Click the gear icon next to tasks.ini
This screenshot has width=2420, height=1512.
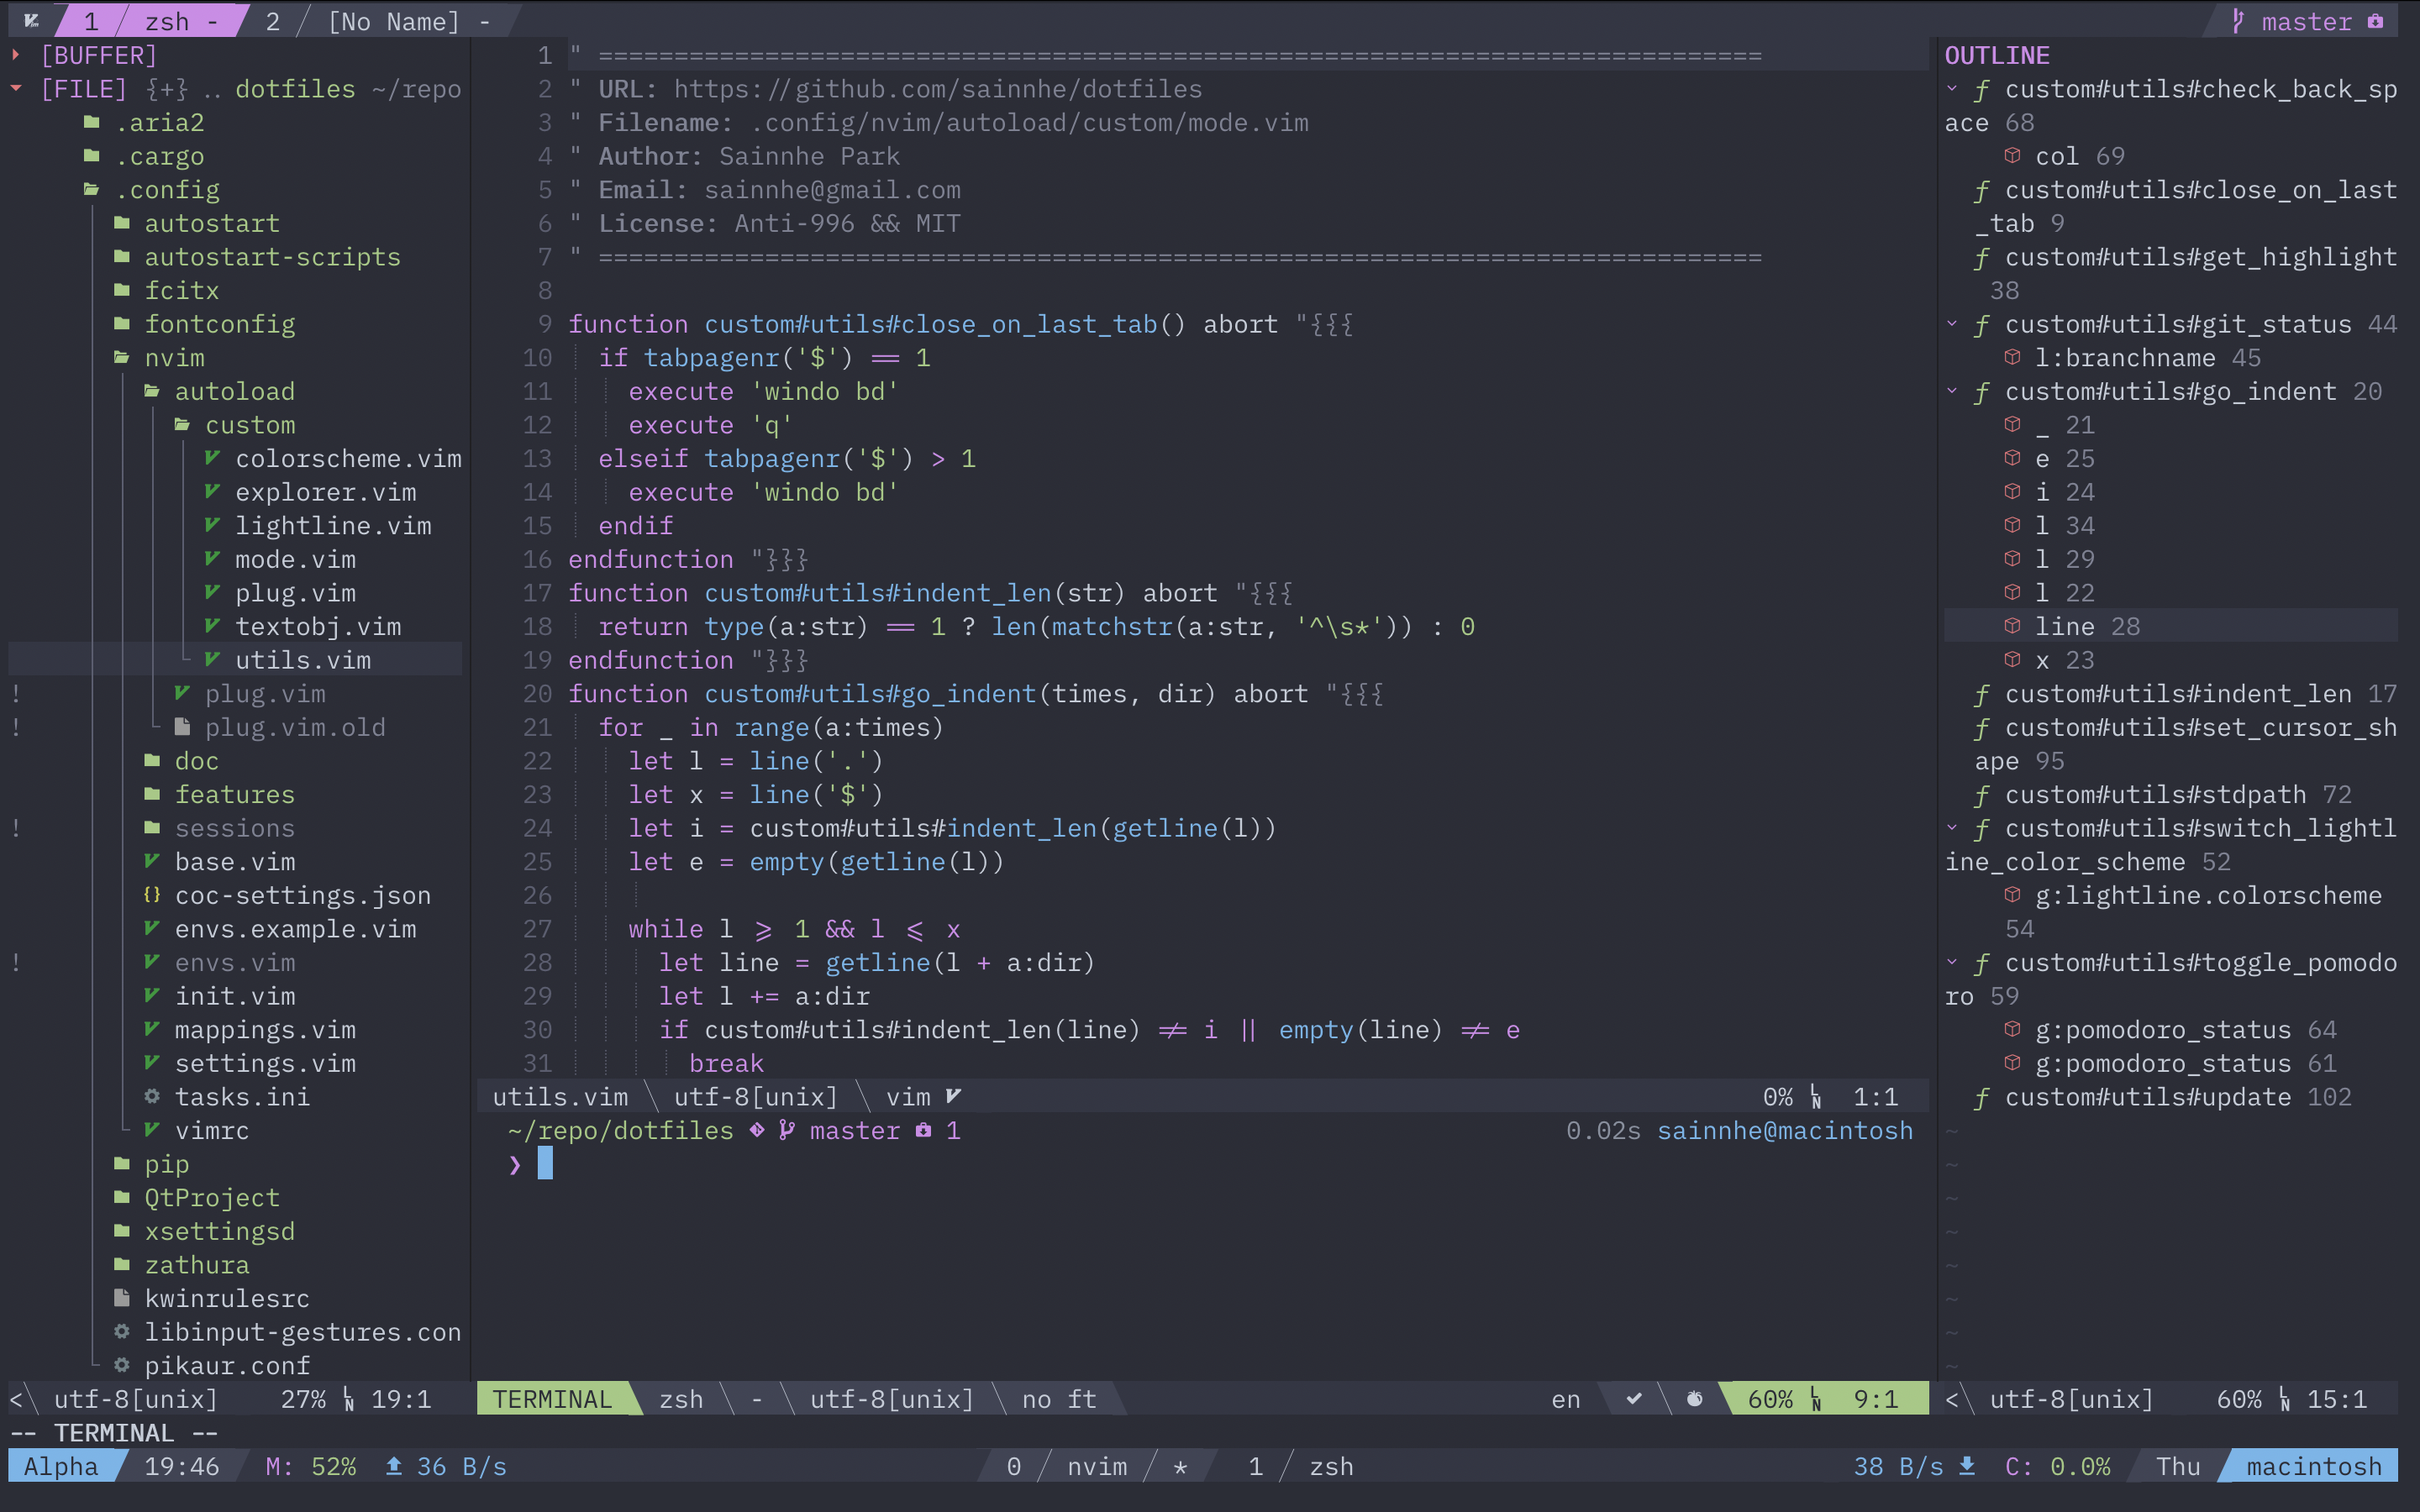(152, 1096)
